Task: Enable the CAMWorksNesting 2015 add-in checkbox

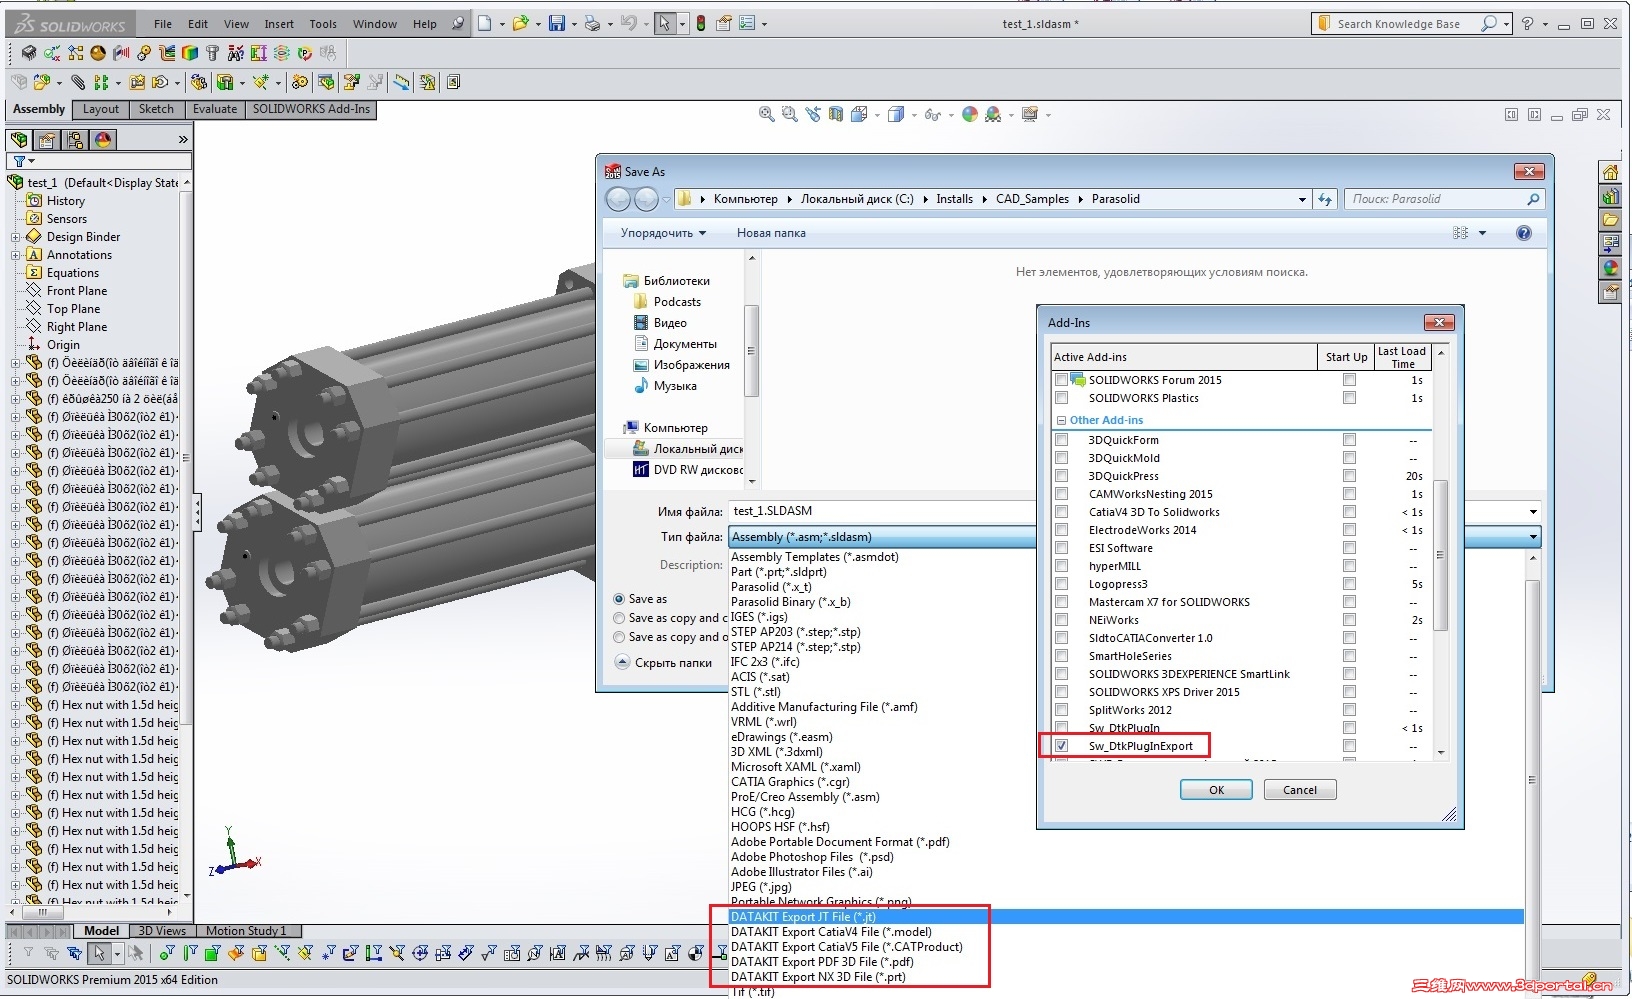Action: tap(1061, 494)
